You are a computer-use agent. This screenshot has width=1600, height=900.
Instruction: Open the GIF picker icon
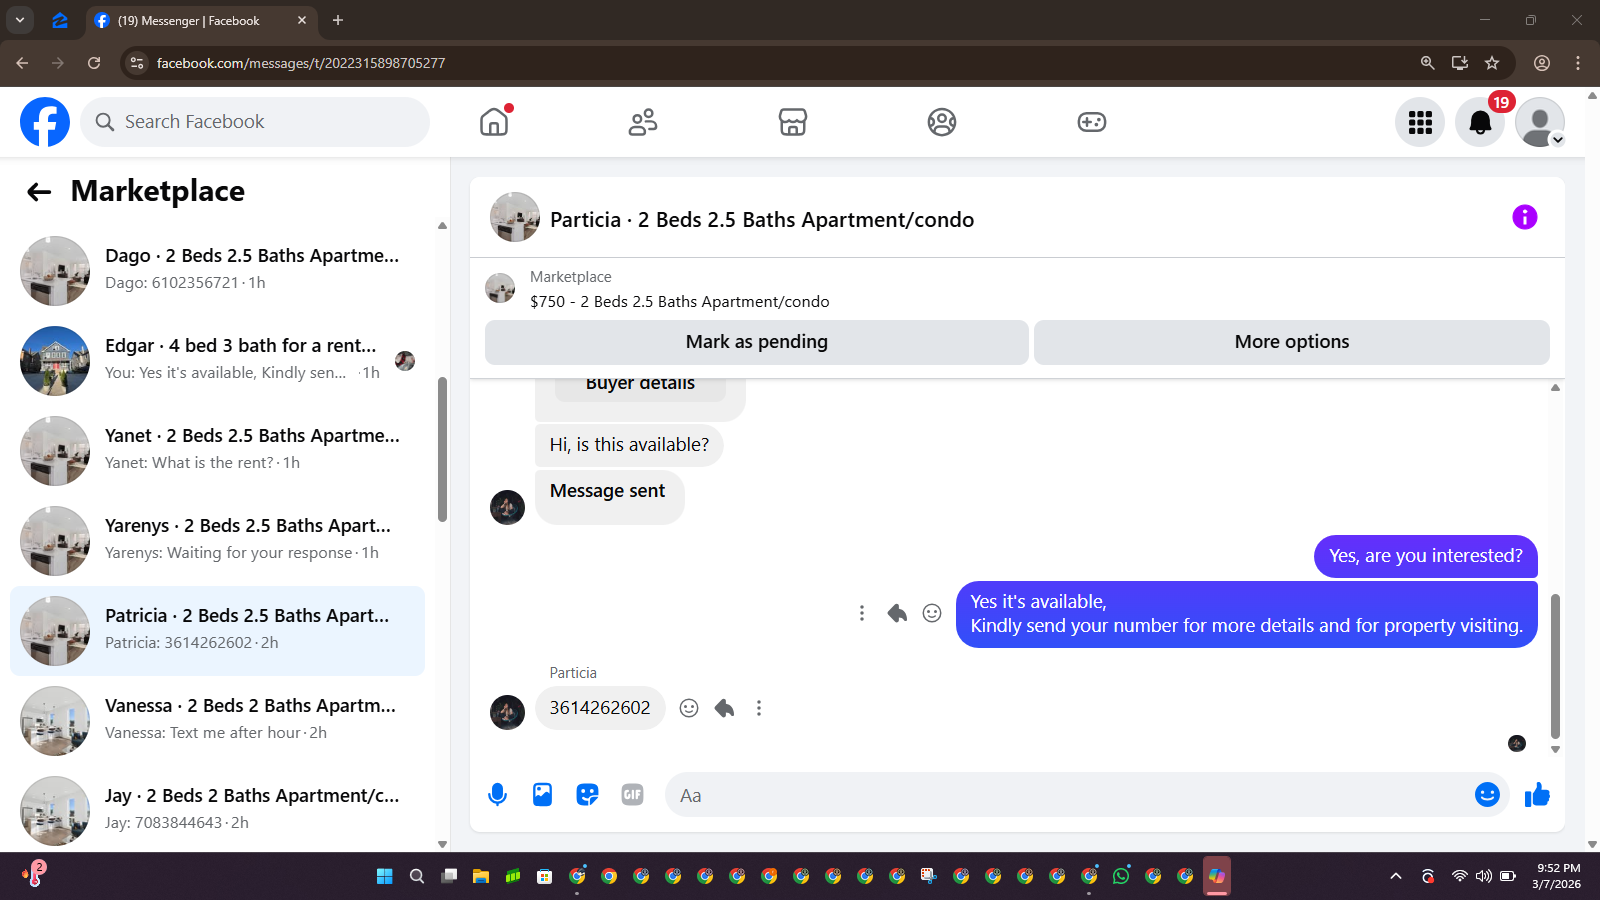(632, 795)
